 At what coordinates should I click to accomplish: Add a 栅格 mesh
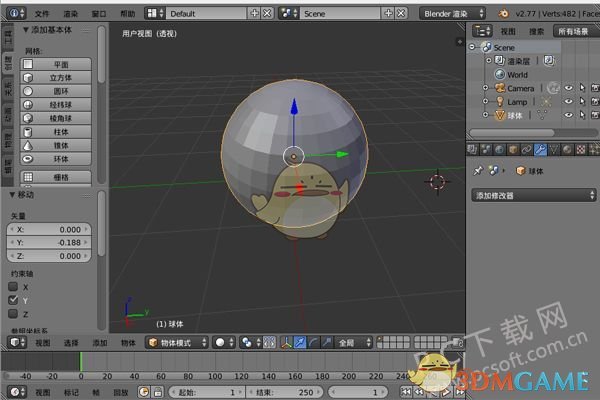(x=56, y=177)
